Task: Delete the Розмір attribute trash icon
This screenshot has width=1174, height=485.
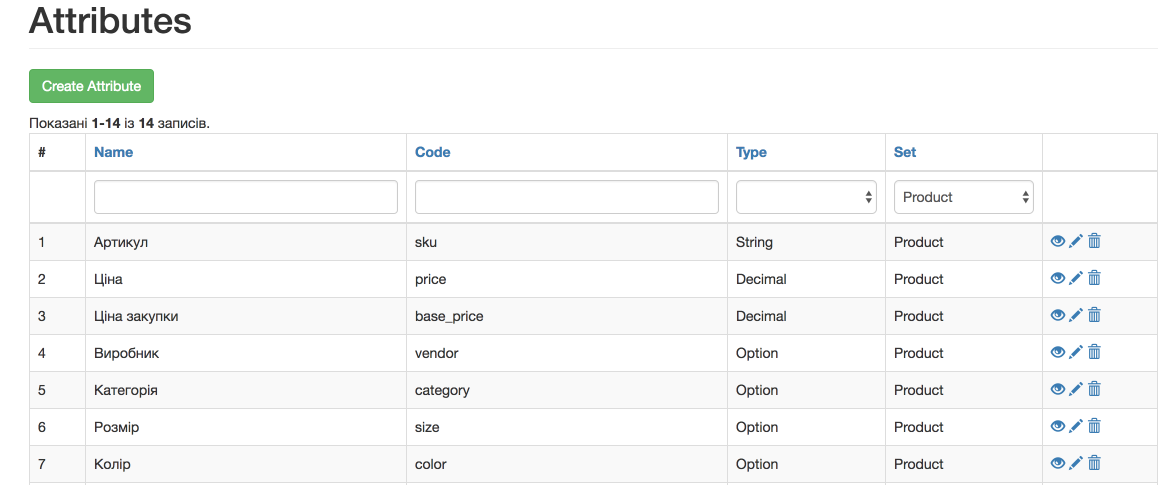Action: pyautogui.click(x=1094, y=426)
